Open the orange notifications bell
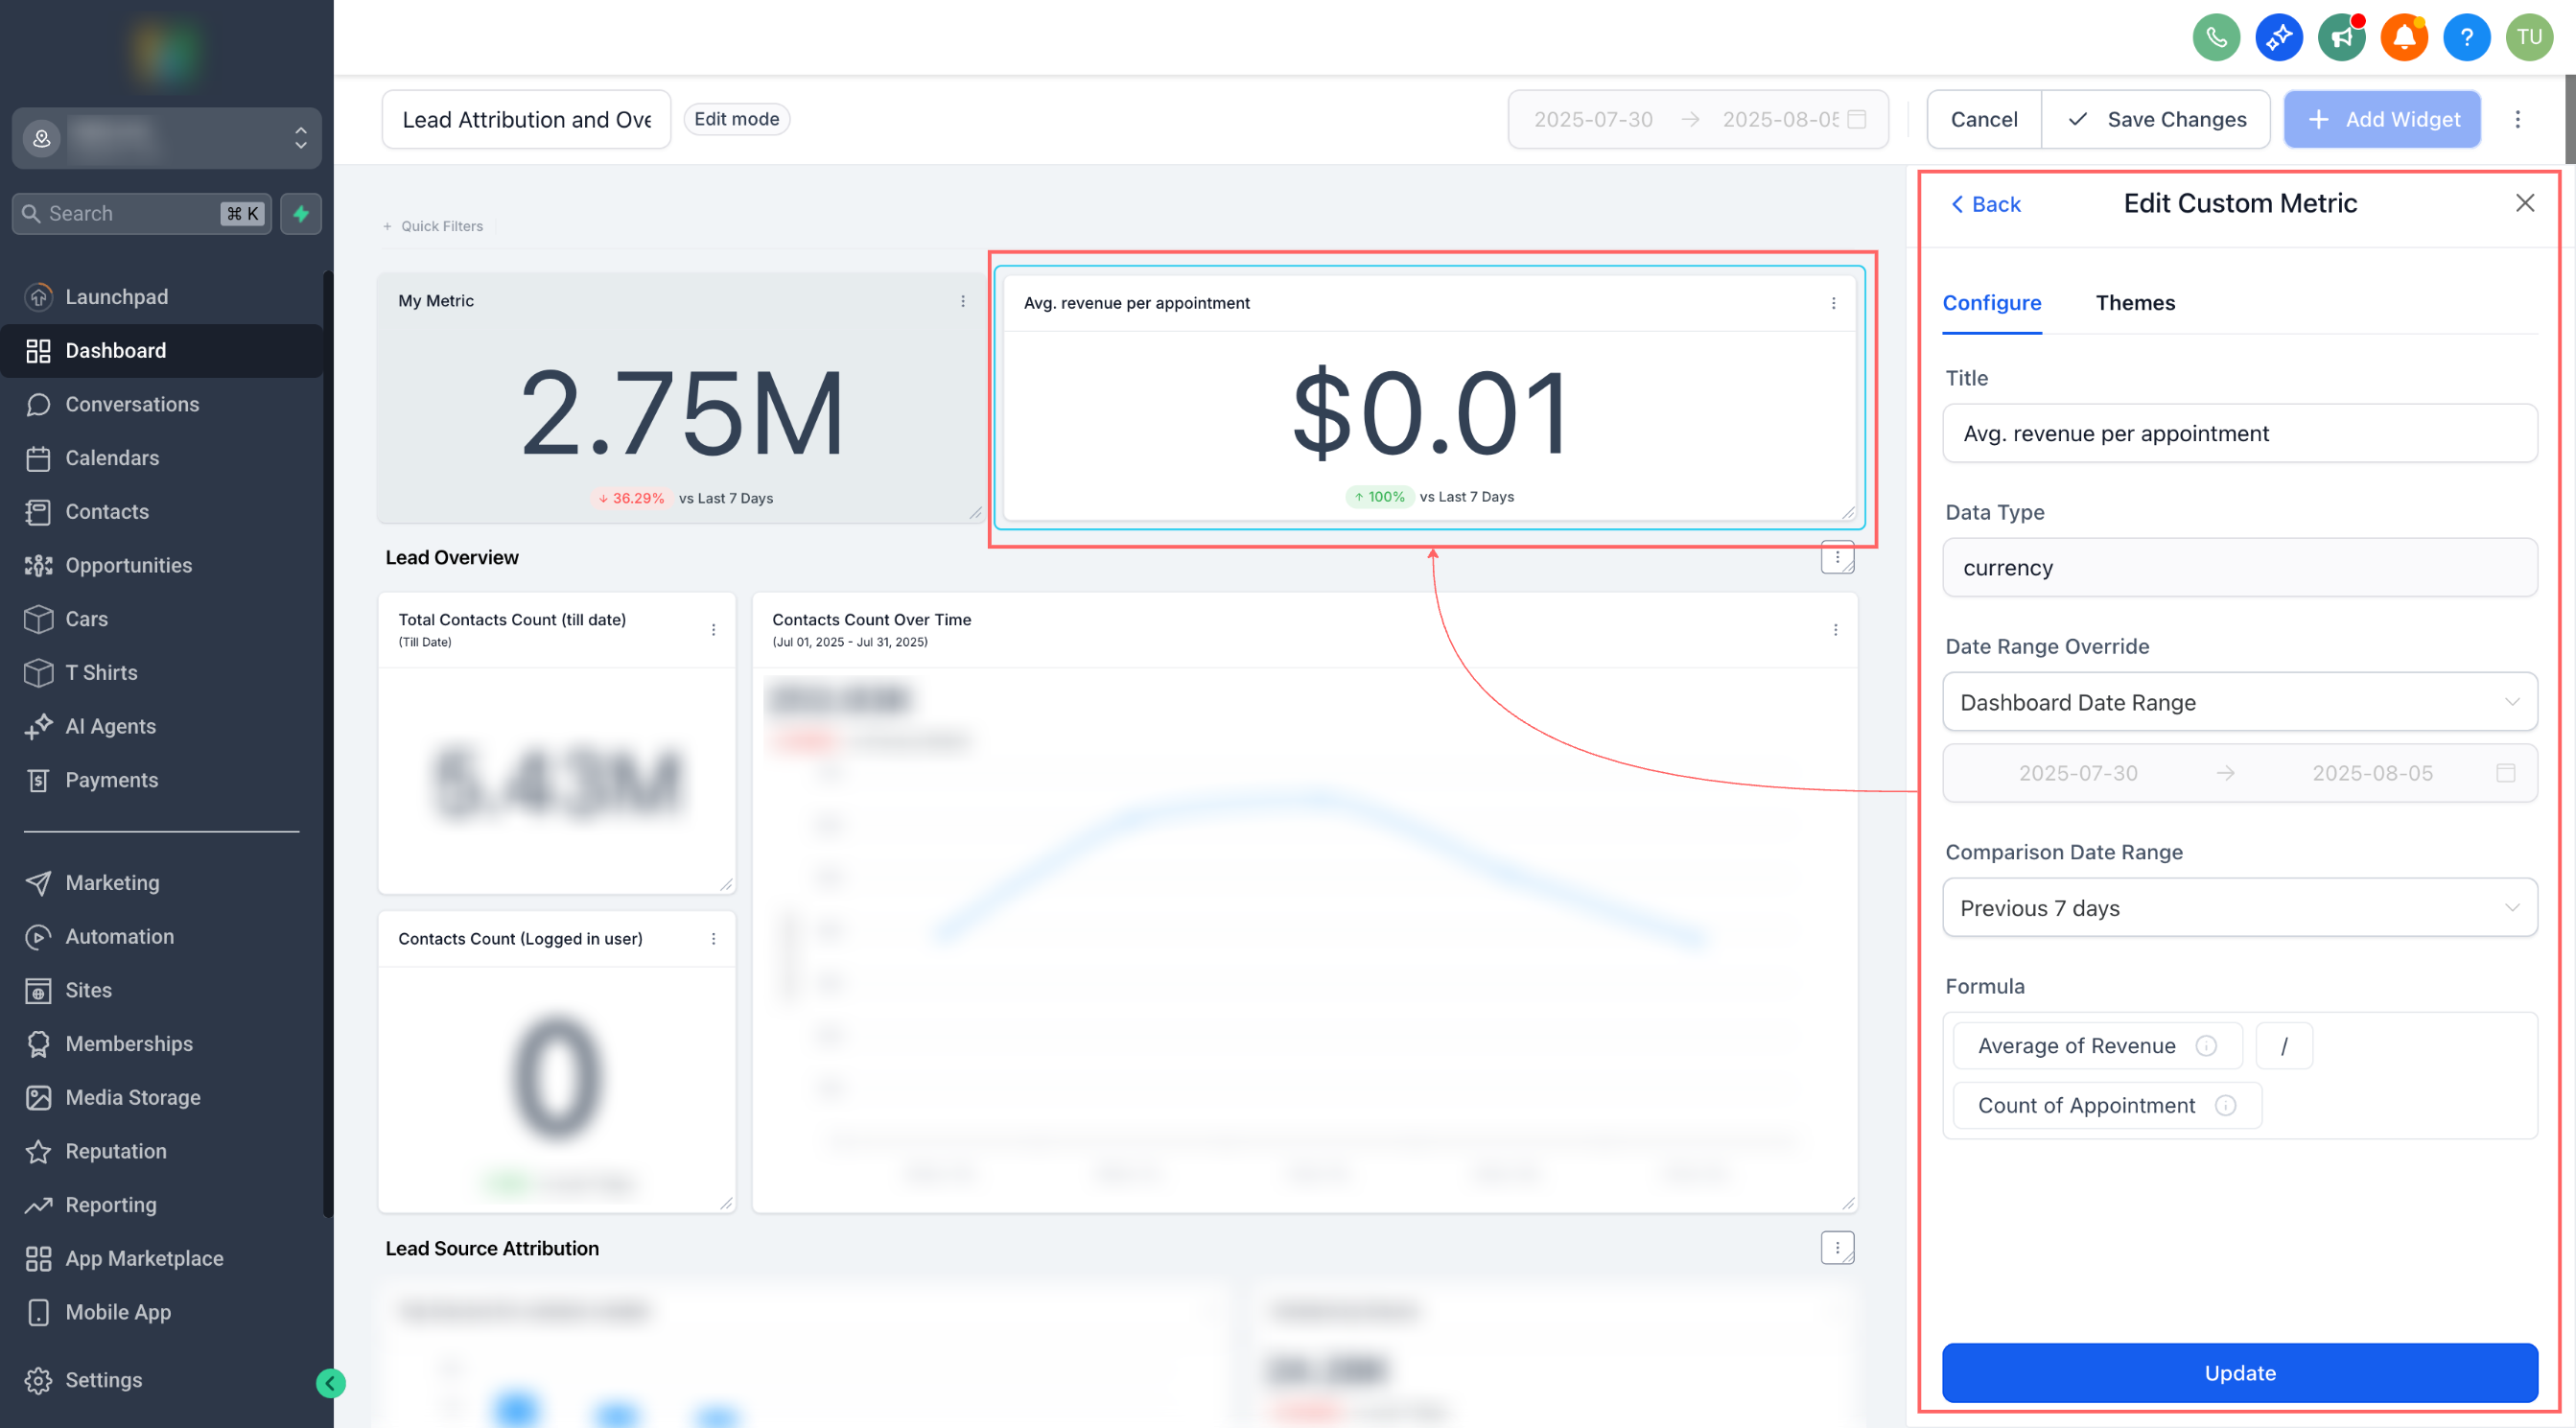The image size is (2576, 1428). coord(2403,38)
